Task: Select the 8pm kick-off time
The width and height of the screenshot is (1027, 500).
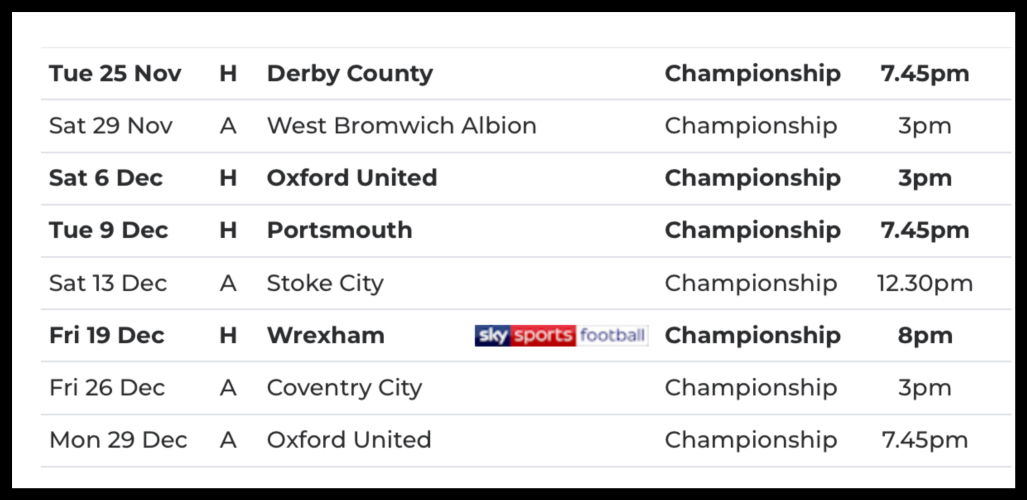Action: [x=925, y=335]
